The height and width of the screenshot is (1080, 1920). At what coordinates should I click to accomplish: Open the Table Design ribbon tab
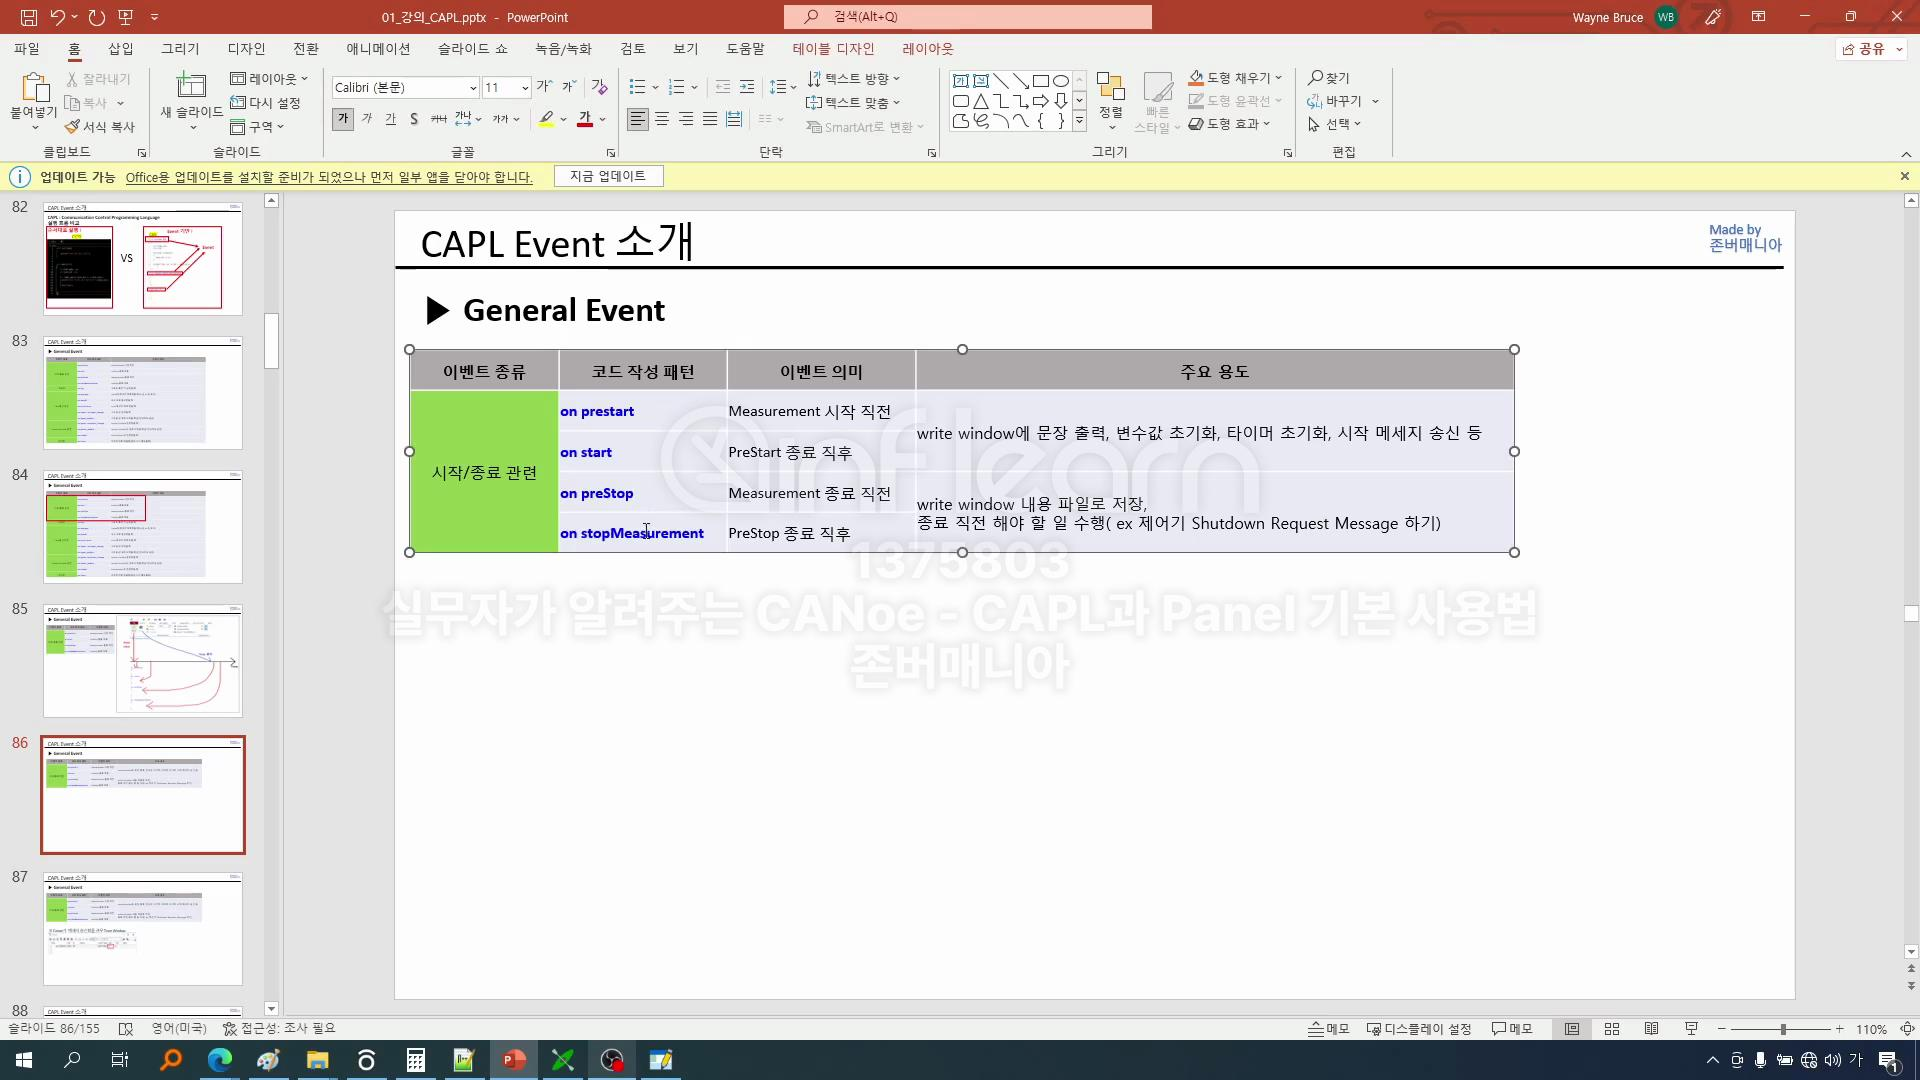tap(833, 49)
